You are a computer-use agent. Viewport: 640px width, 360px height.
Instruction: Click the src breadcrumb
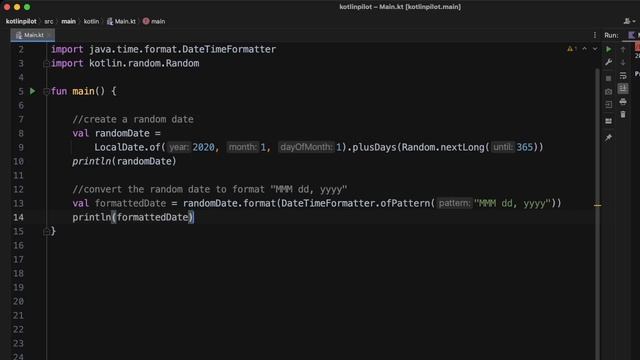(x=49, y=21)
